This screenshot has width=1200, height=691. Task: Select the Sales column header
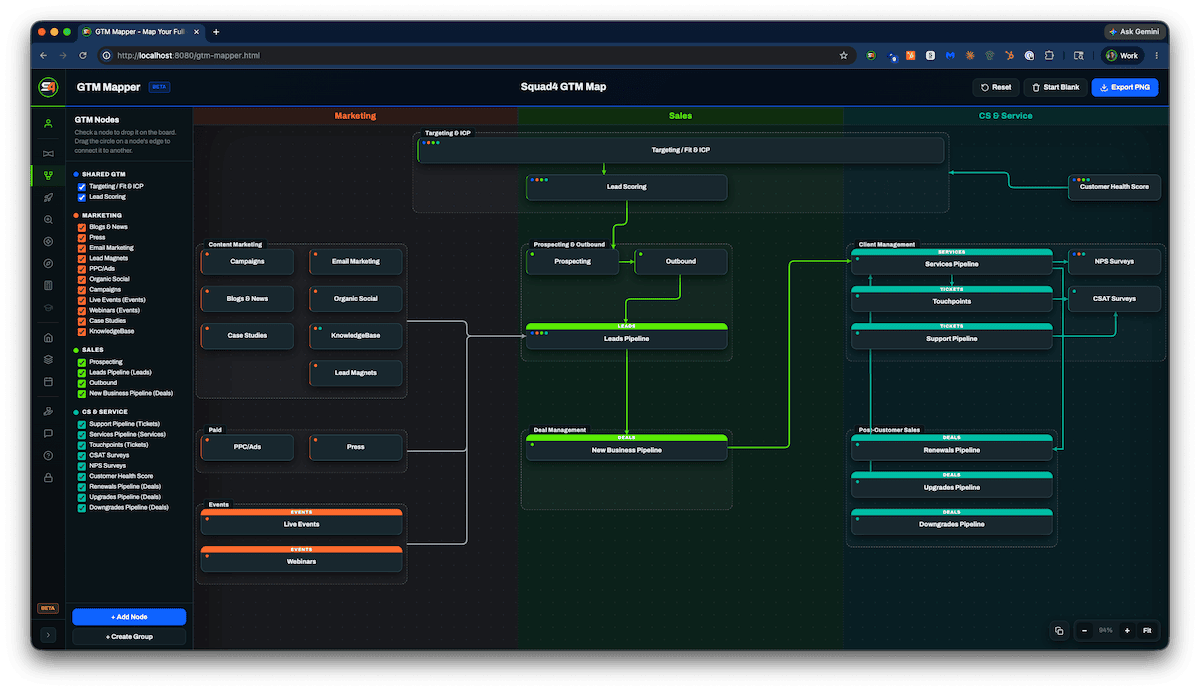coord(680,116)
